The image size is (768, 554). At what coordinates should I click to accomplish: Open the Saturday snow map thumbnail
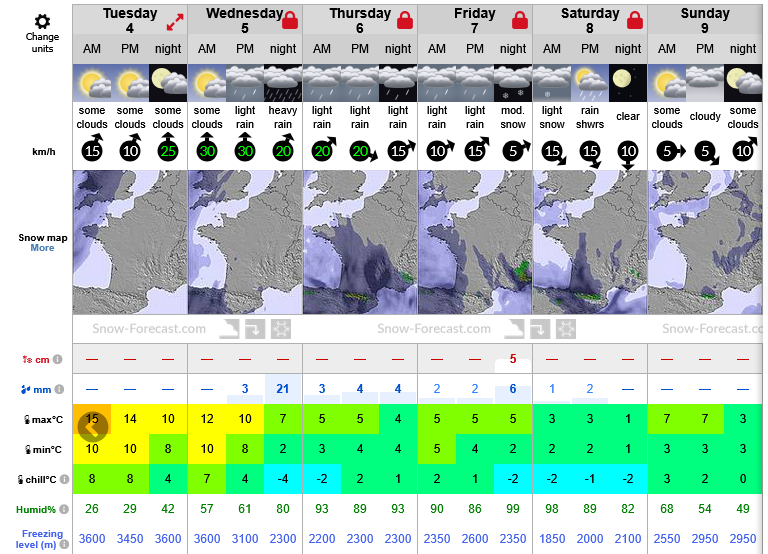point(590,242)
